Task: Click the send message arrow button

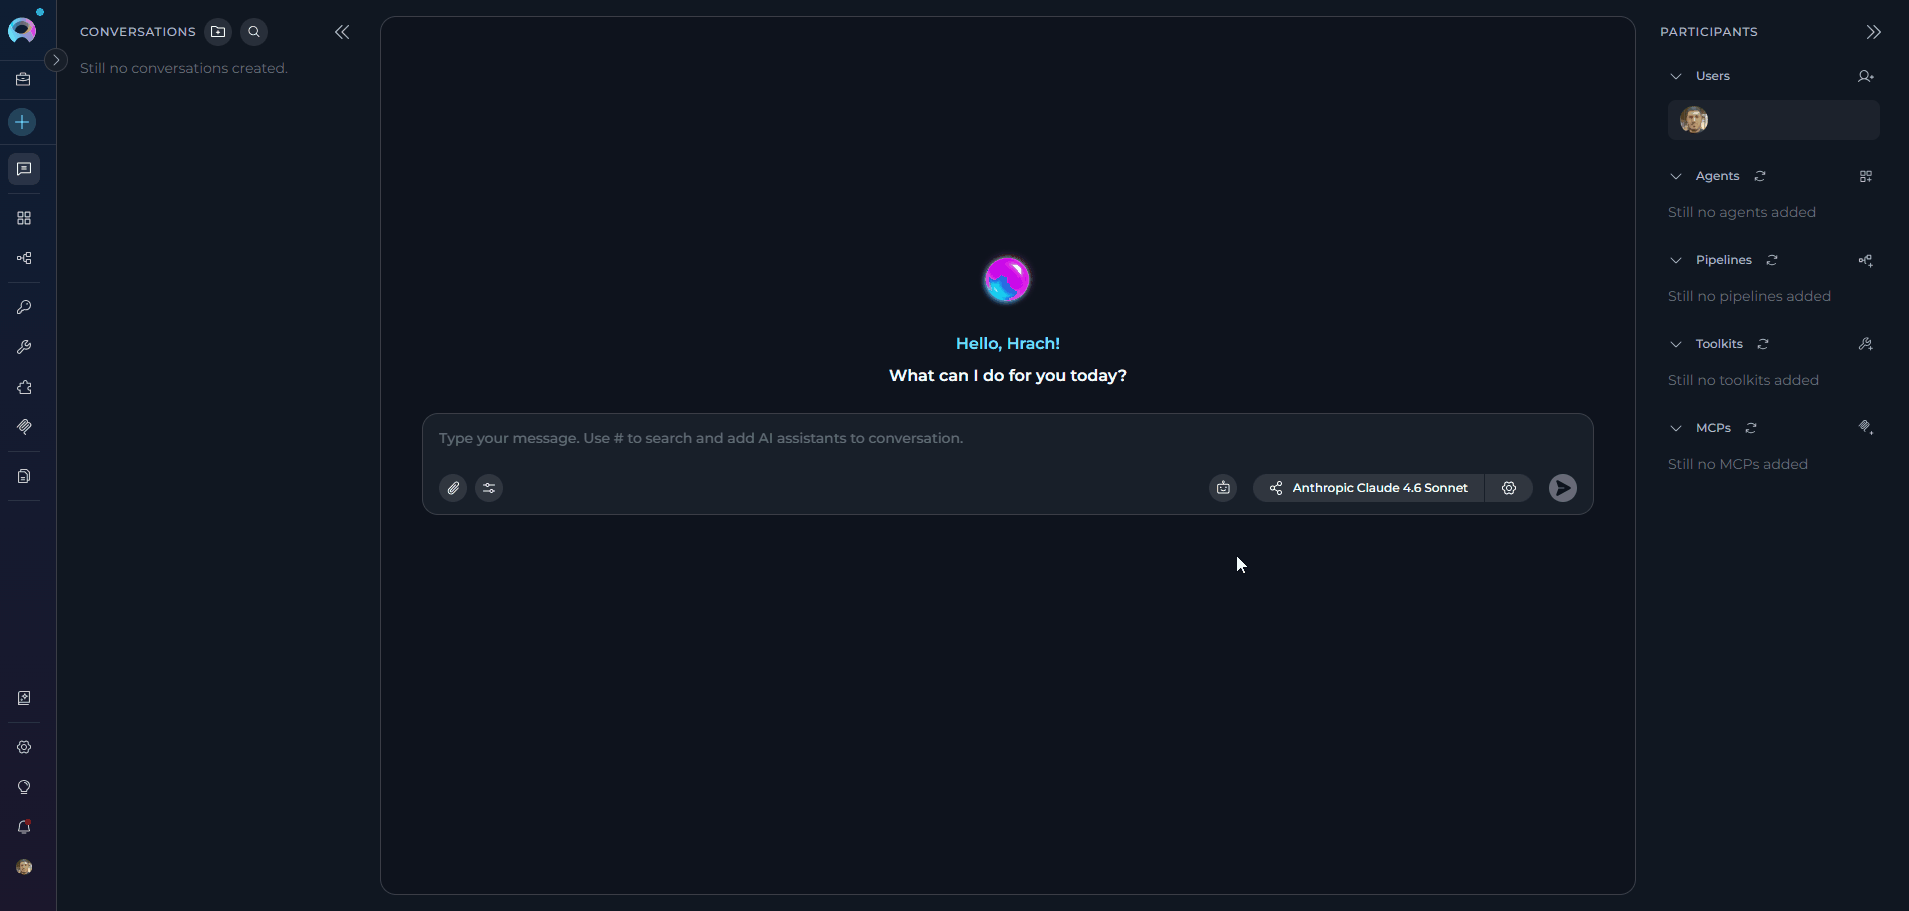Action: click(1562, 488)
